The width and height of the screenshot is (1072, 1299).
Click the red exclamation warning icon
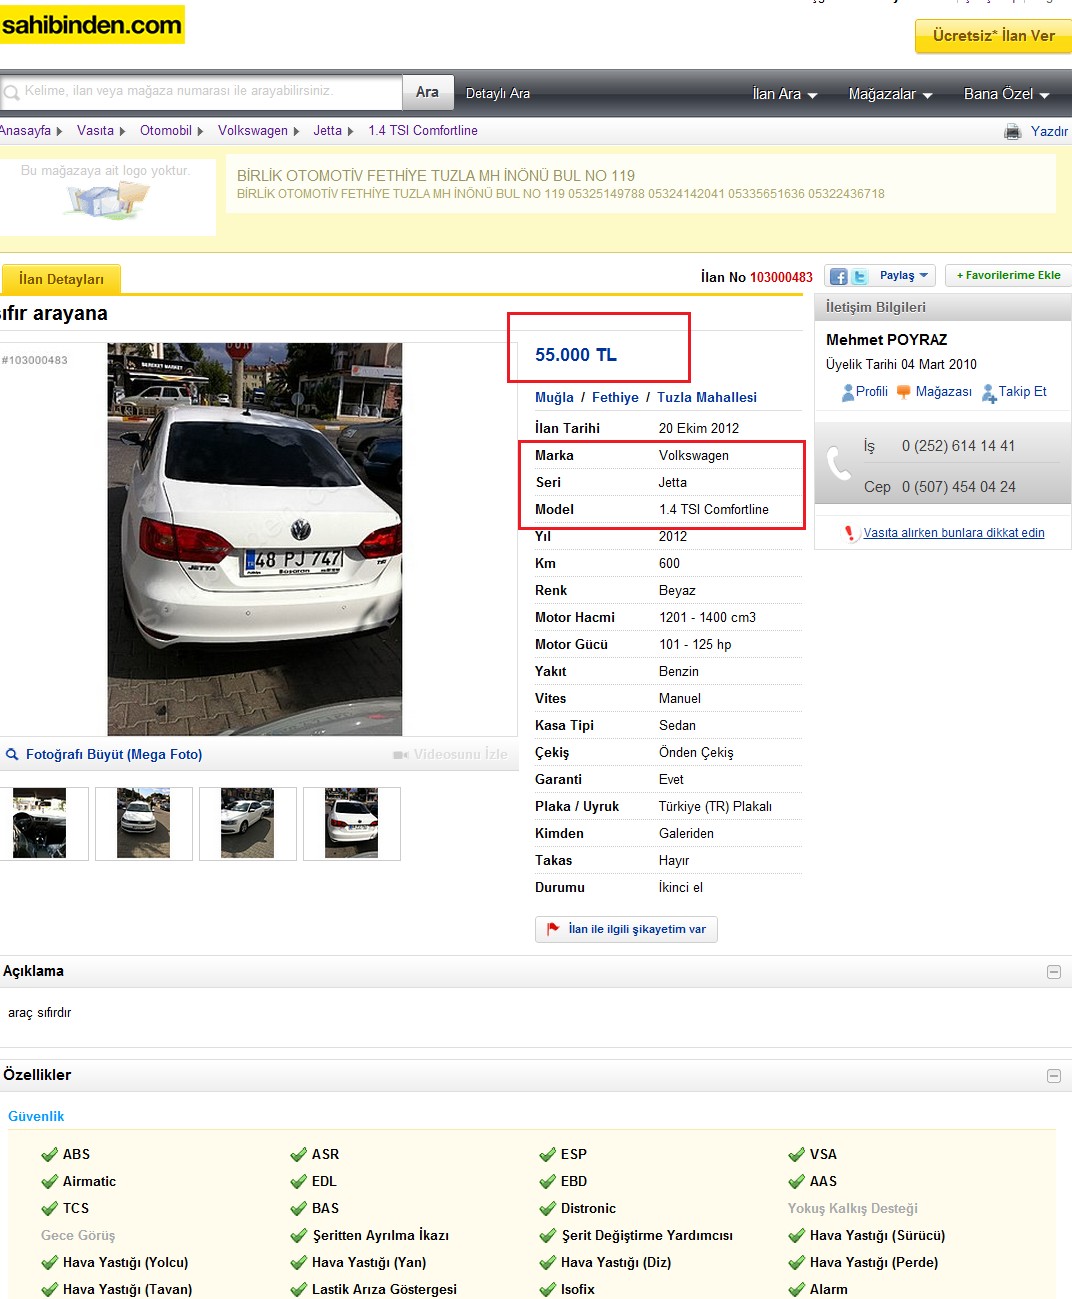pyautogui.click(x=850, y=533)
